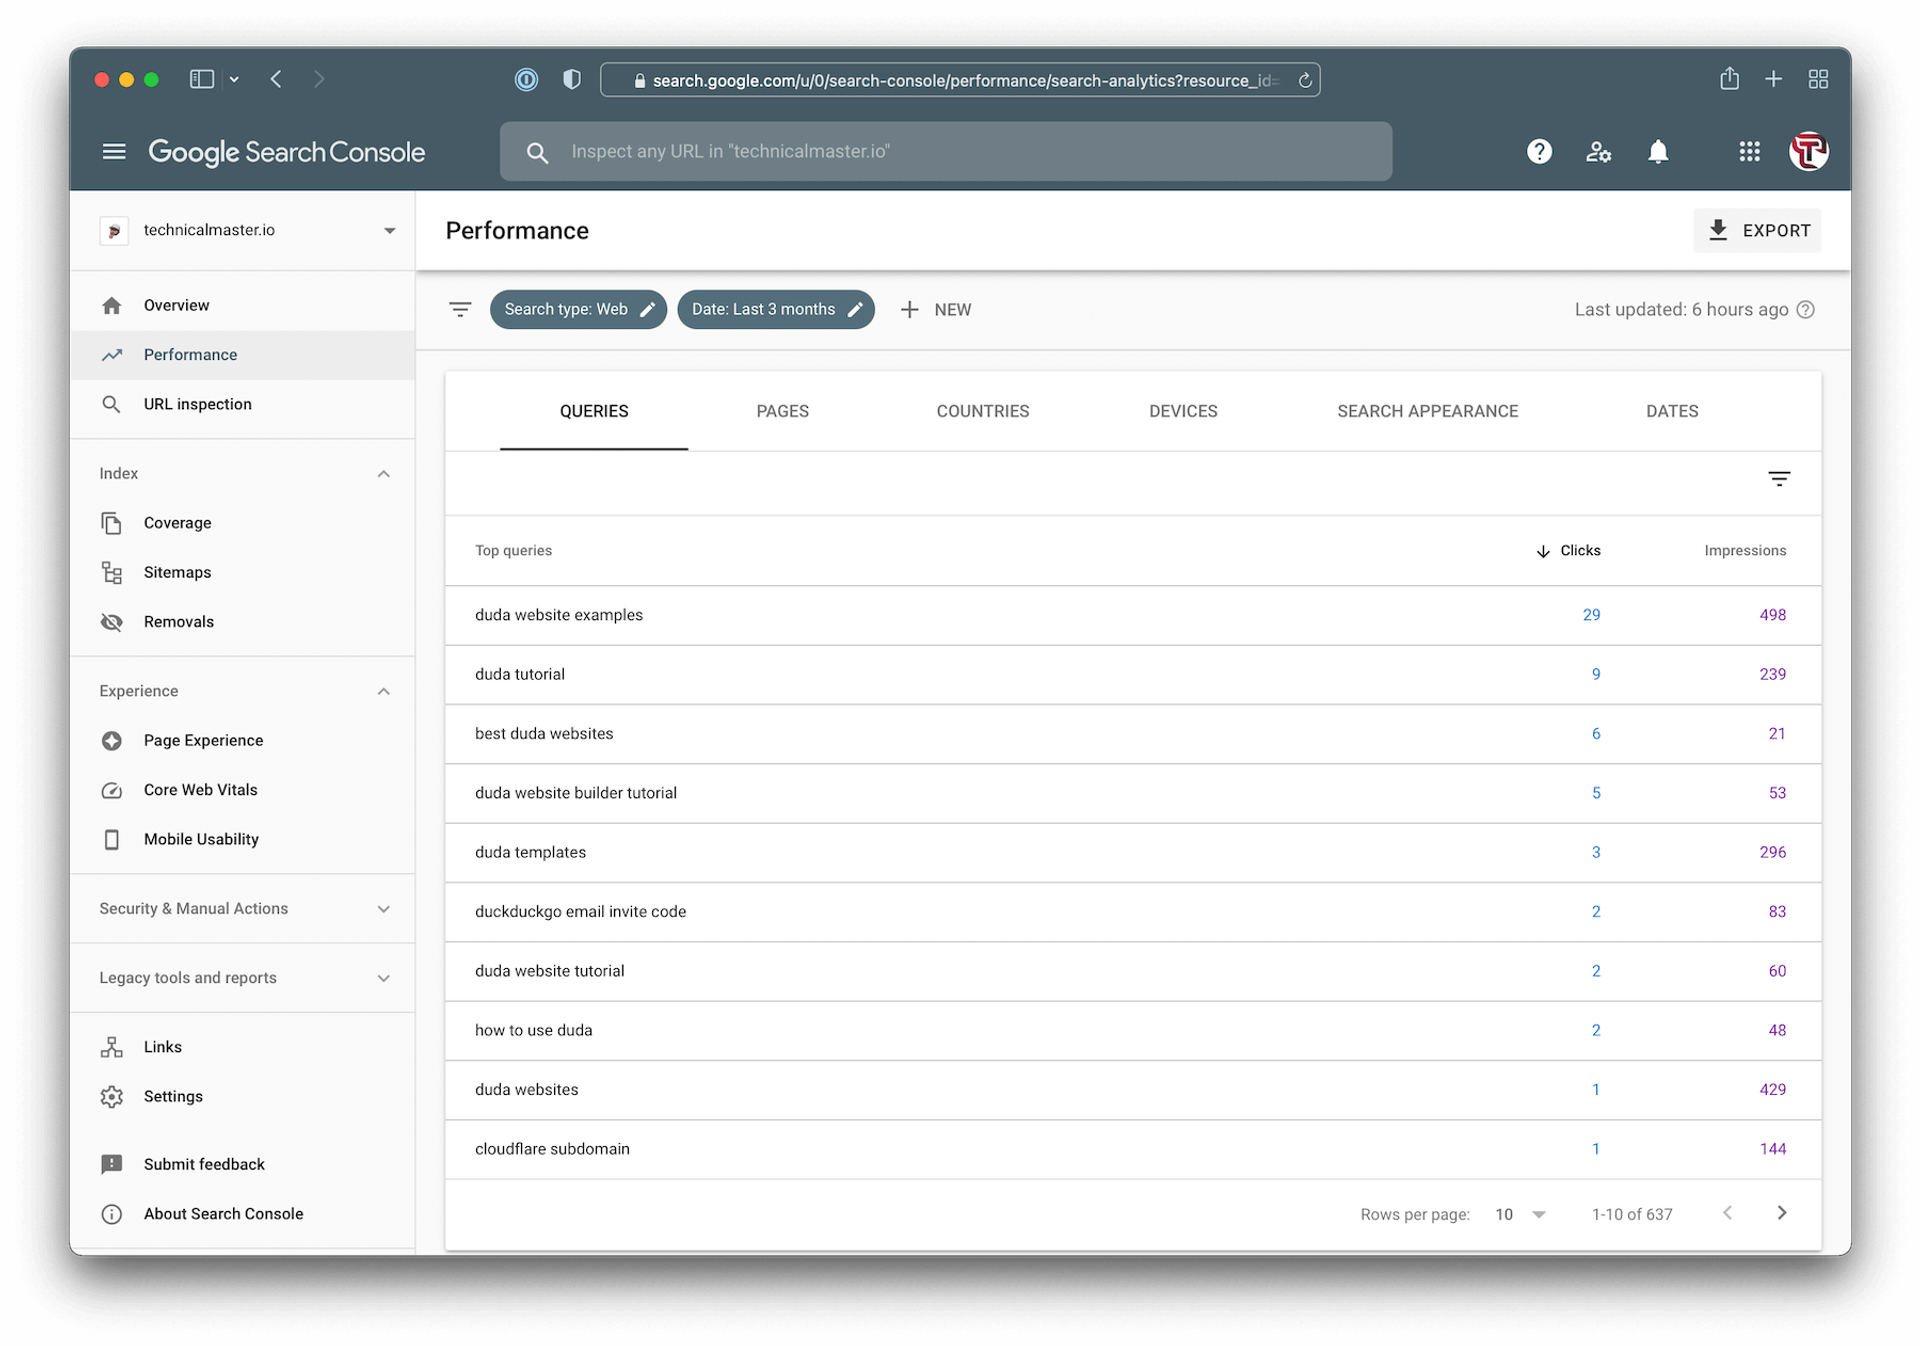Switch to the Pages tab

click(x=782, y=411)
